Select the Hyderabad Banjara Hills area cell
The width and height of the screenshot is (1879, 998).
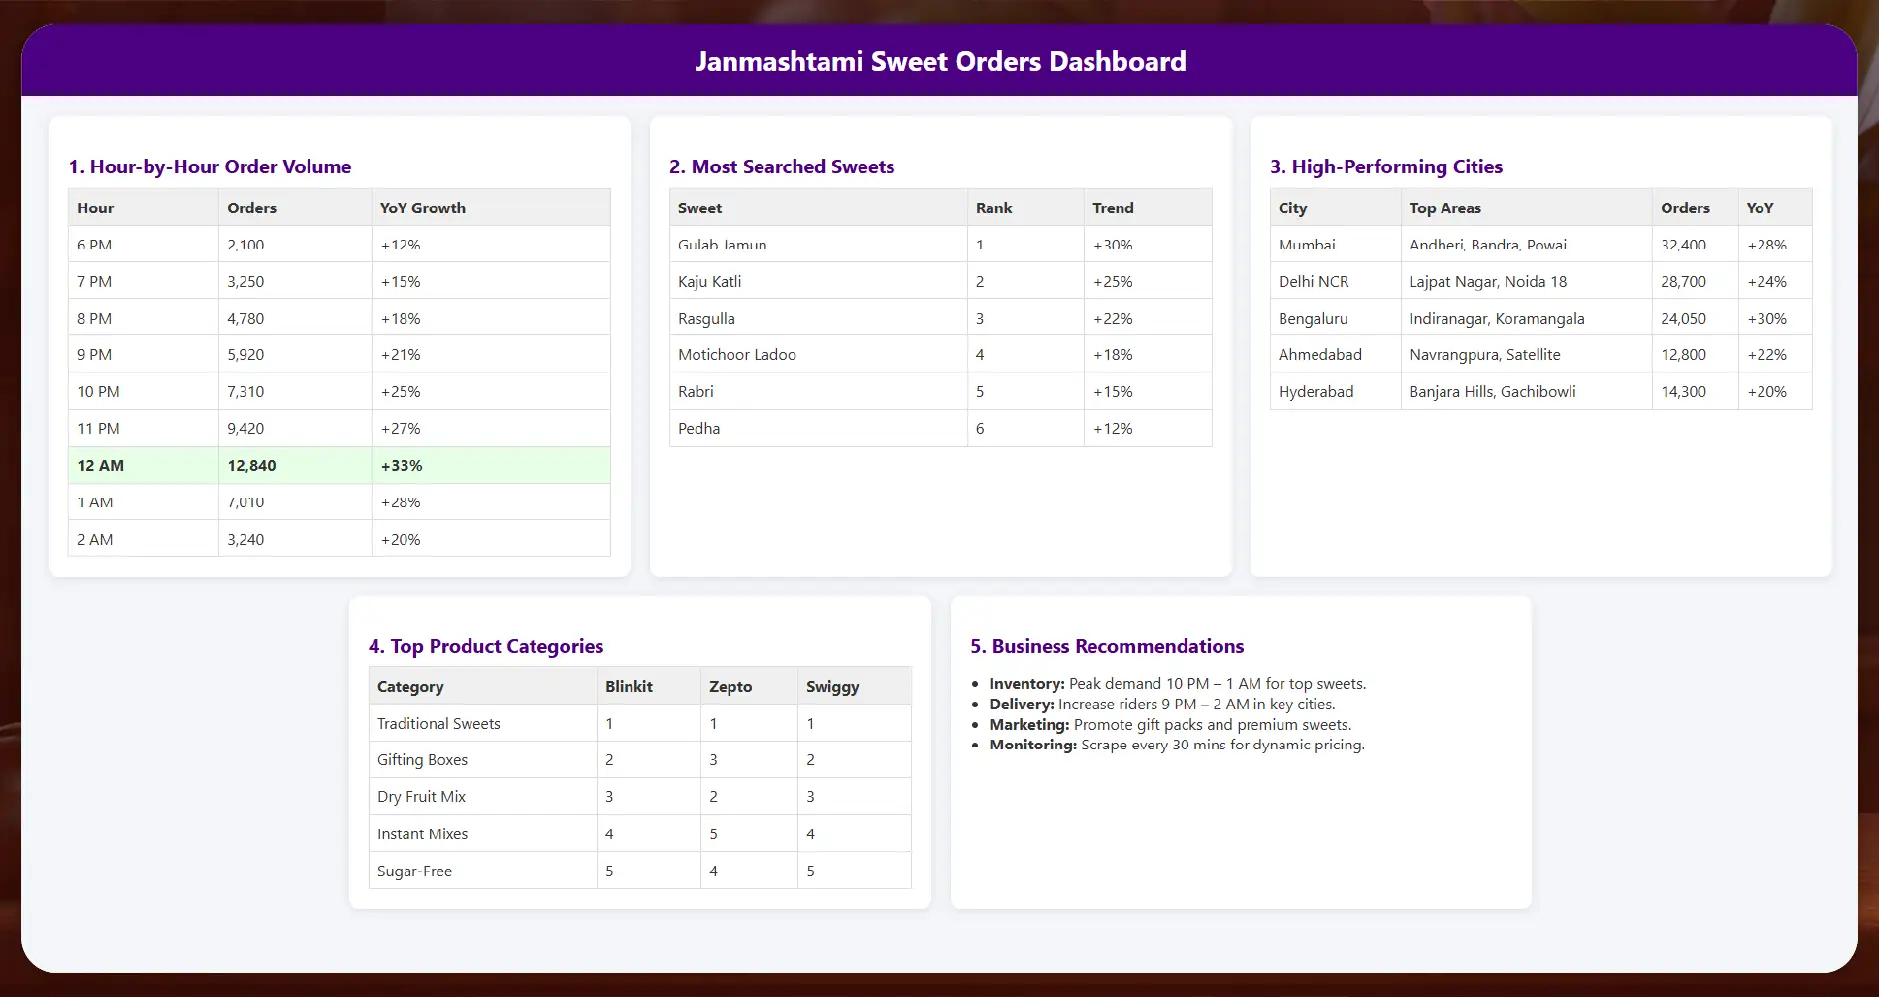tap(1492, 391)
